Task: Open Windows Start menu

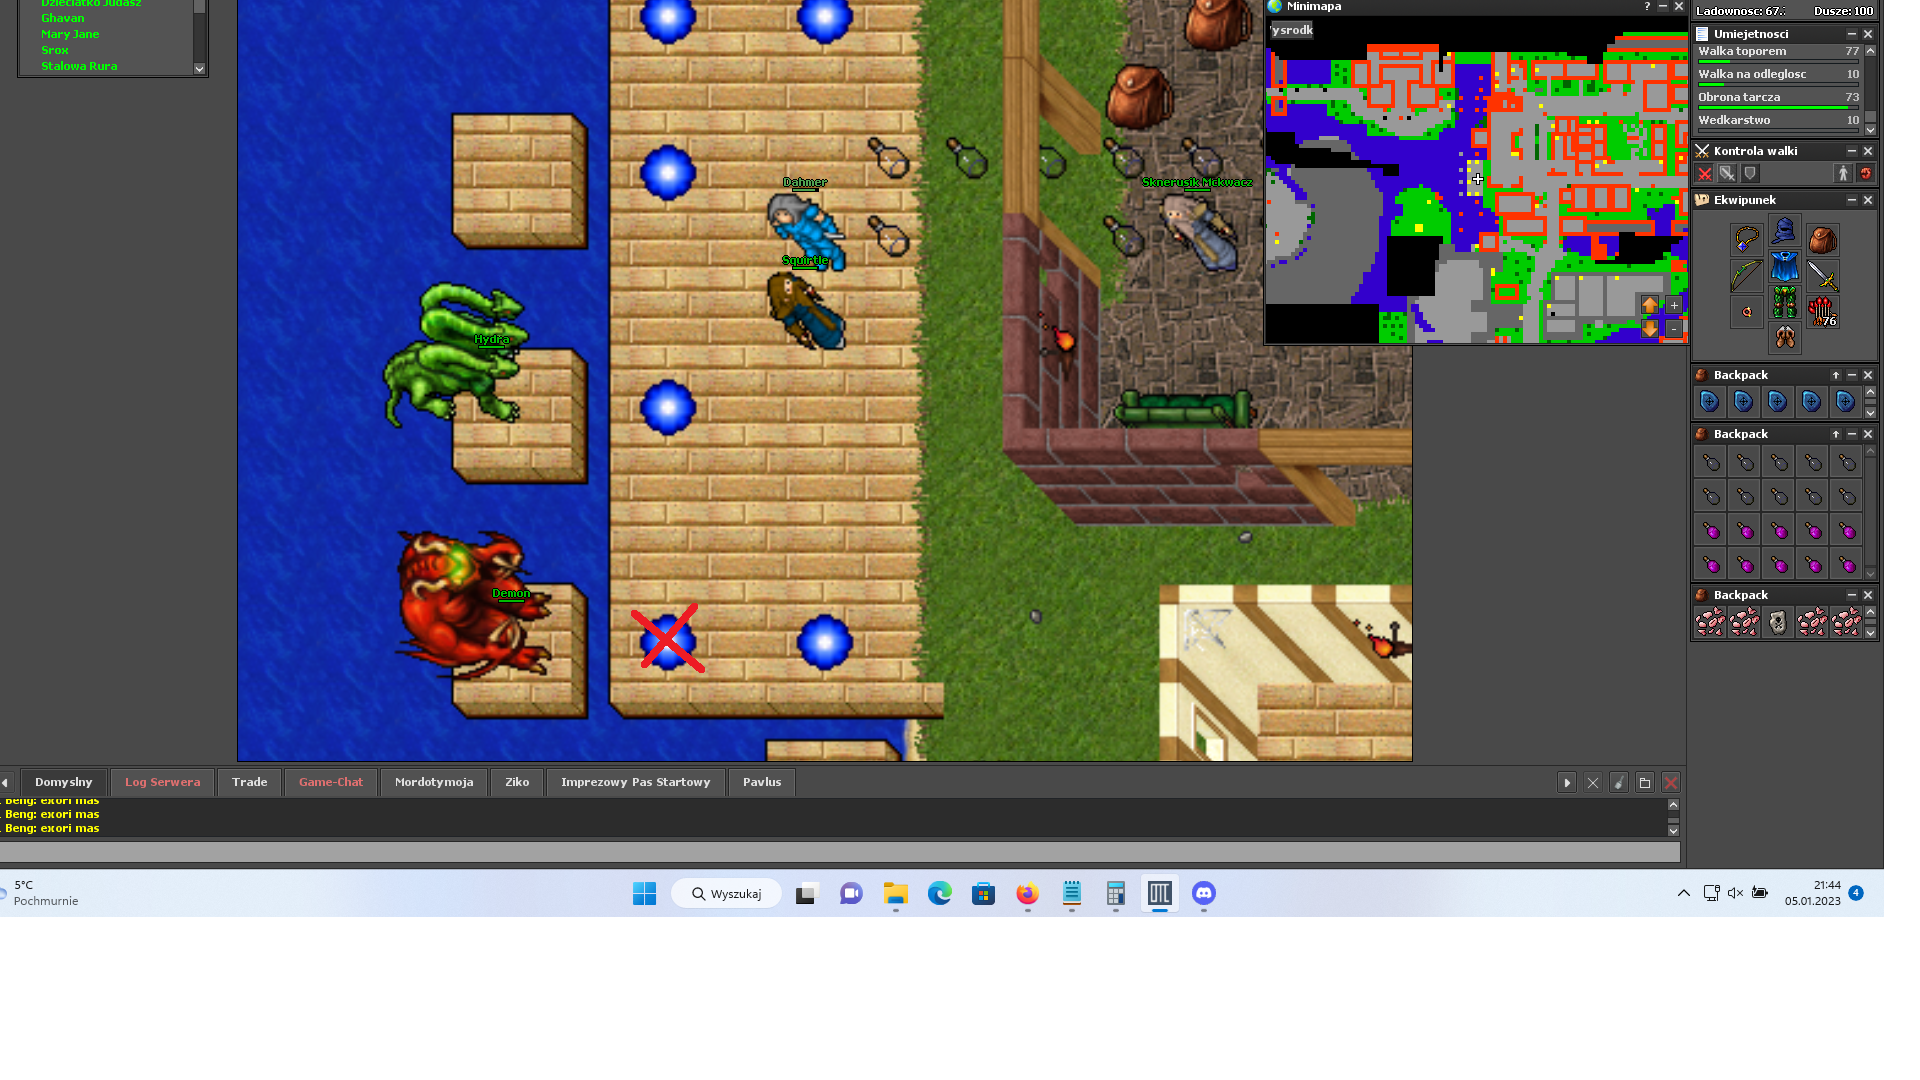Action: pos(644,893)
